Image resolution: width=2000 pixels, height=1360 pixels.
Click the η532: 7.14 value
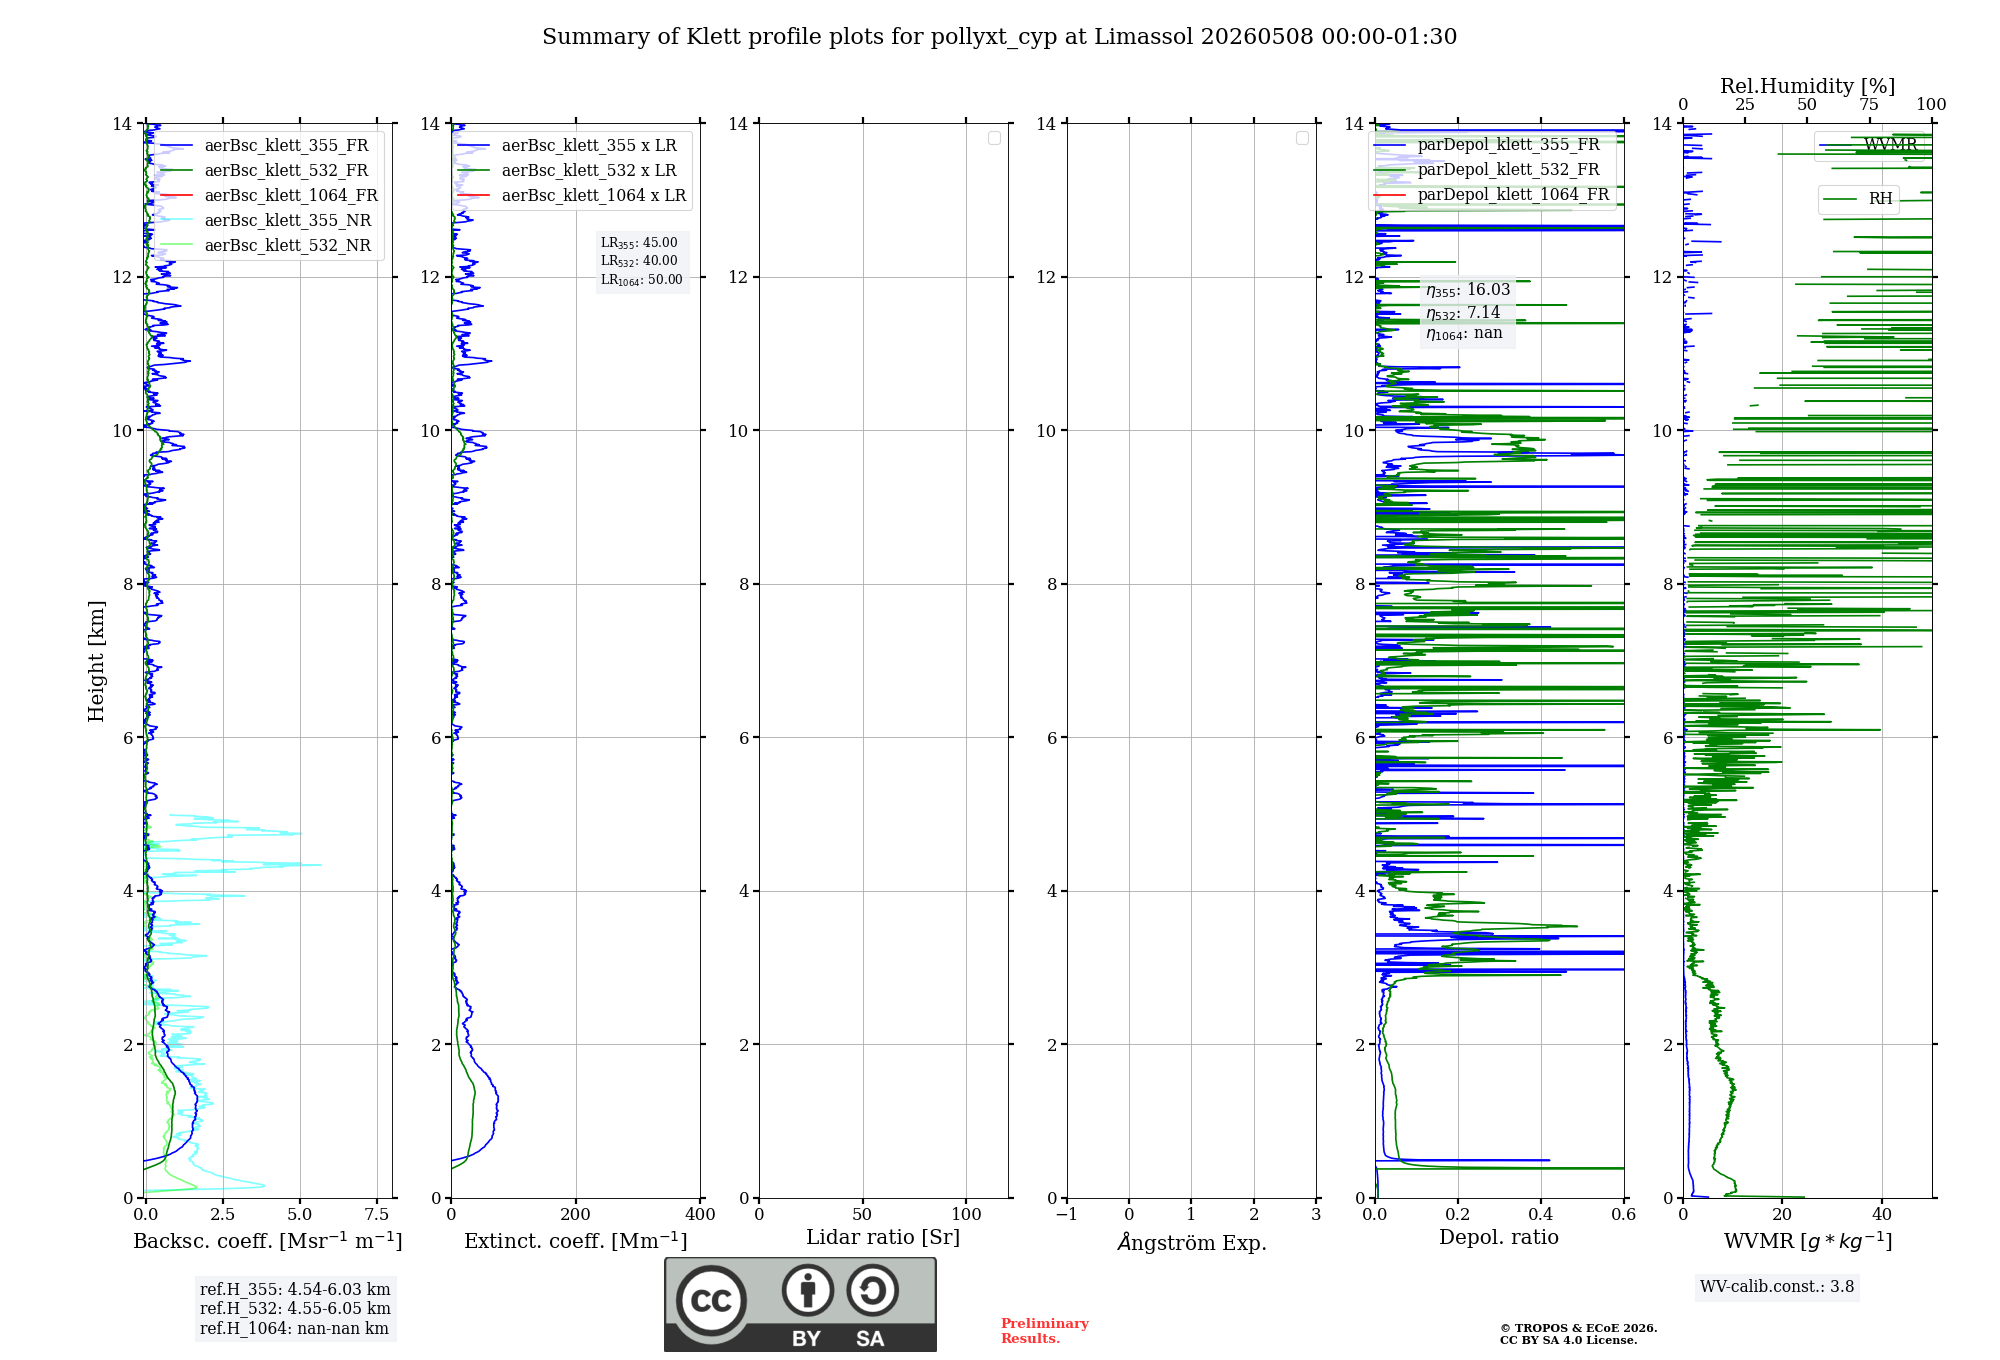[1463, 313]
